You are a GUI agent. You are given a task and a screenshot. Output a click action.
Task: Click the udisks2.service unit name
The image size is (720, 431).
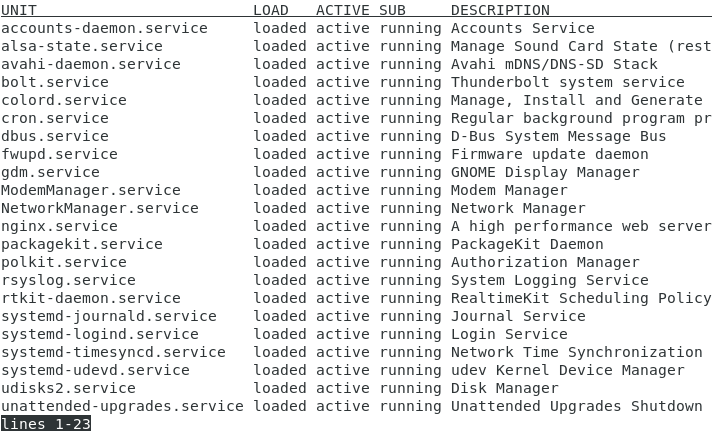tap(68, 388)
